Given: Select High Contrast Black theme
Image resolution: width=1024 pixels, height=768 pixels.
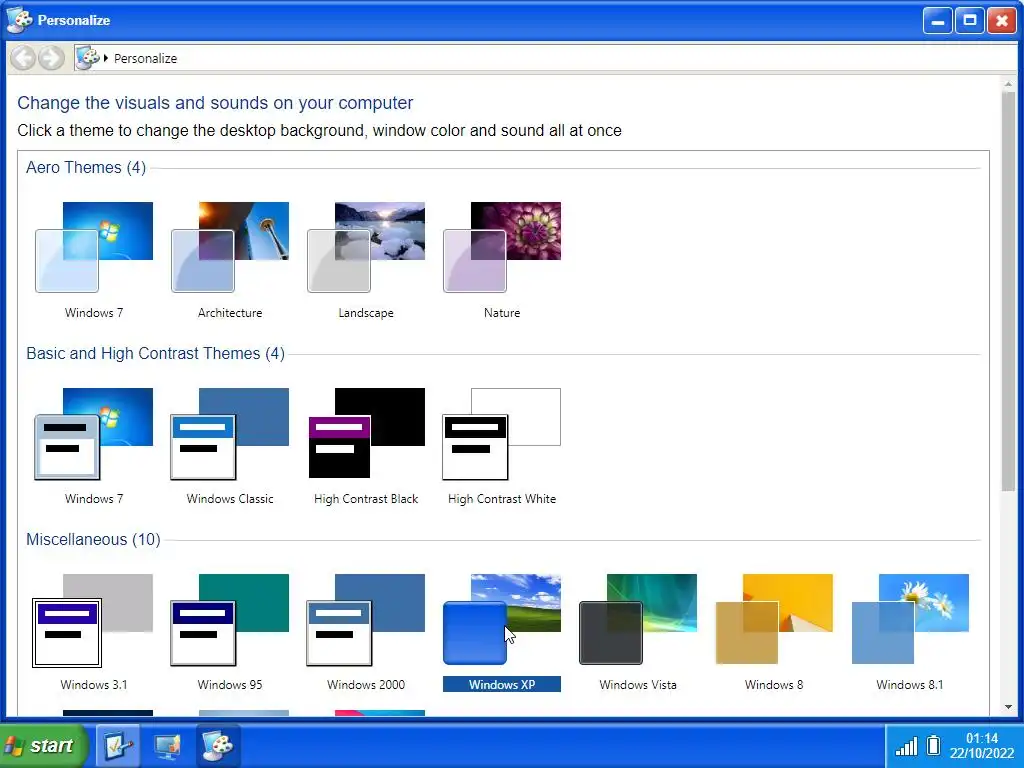Looking at the screenshot, I should click(x=366, y=446).
